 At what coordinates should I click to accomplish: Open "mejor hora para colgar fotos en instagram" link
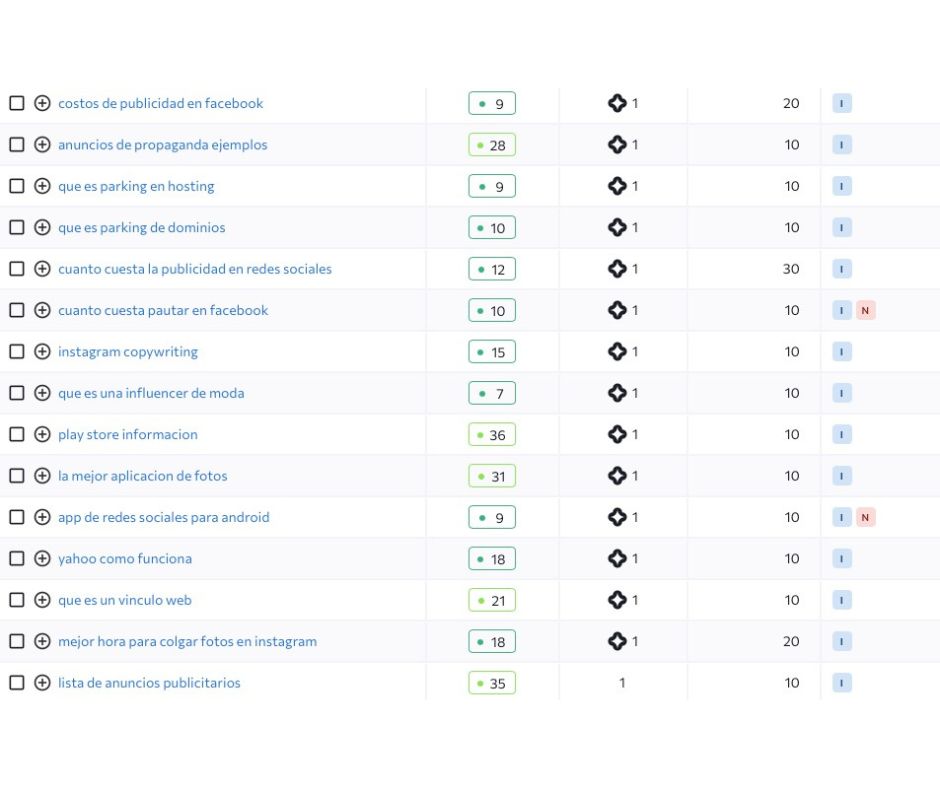187,642
